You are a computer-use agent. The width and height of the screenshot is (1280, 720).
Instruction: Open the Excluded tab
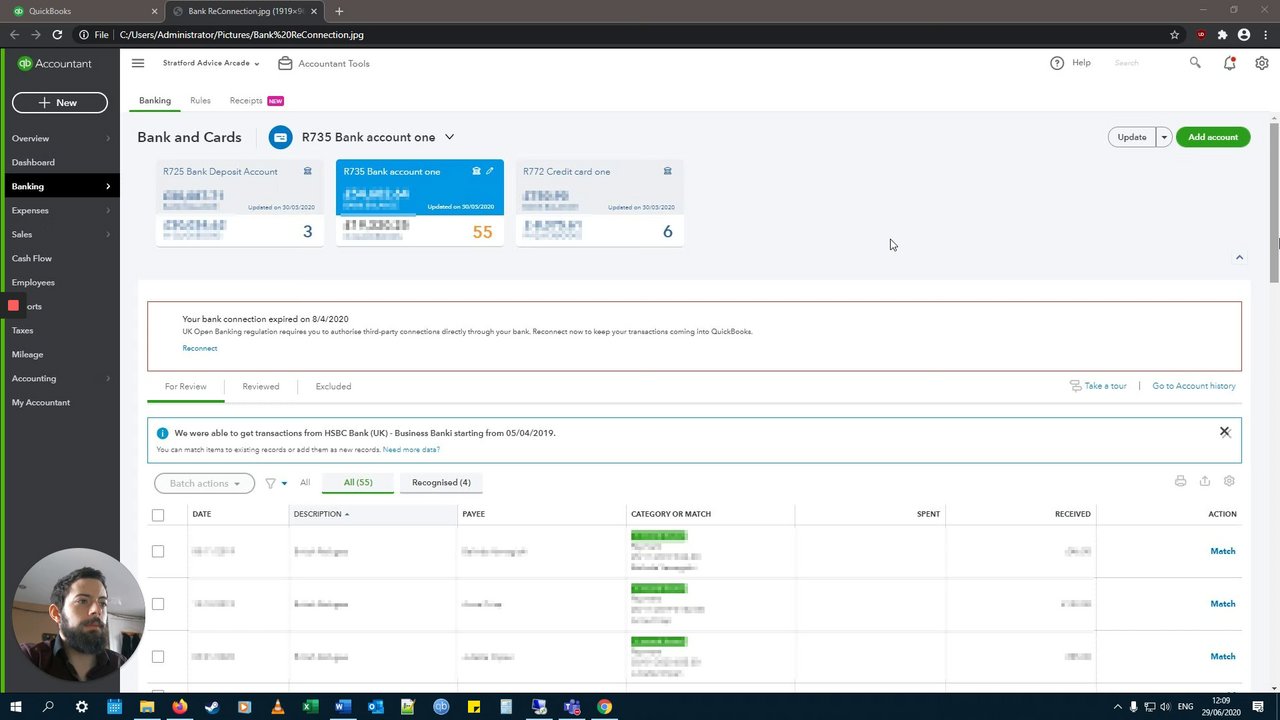[x=333, y=386]
